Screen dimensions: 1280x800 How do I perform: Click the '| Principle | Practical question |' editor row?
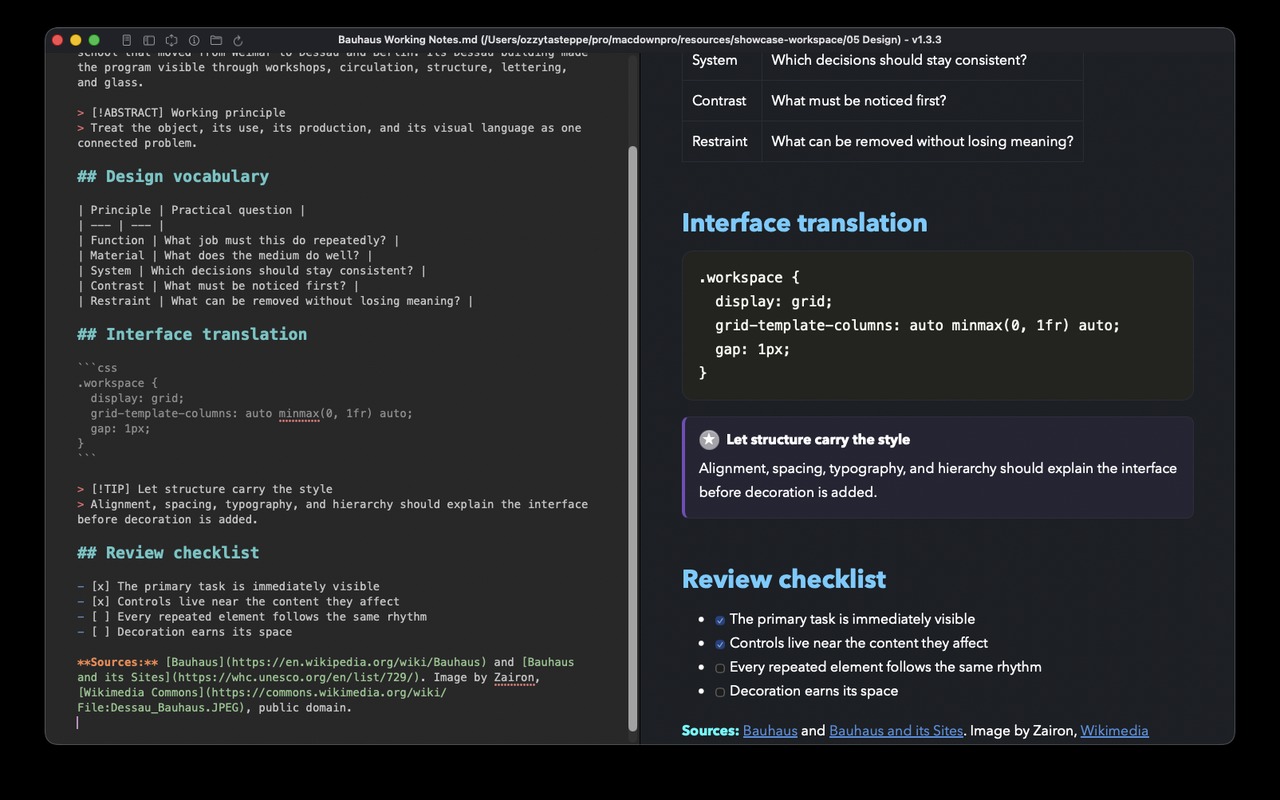click(x=191, y=210)
